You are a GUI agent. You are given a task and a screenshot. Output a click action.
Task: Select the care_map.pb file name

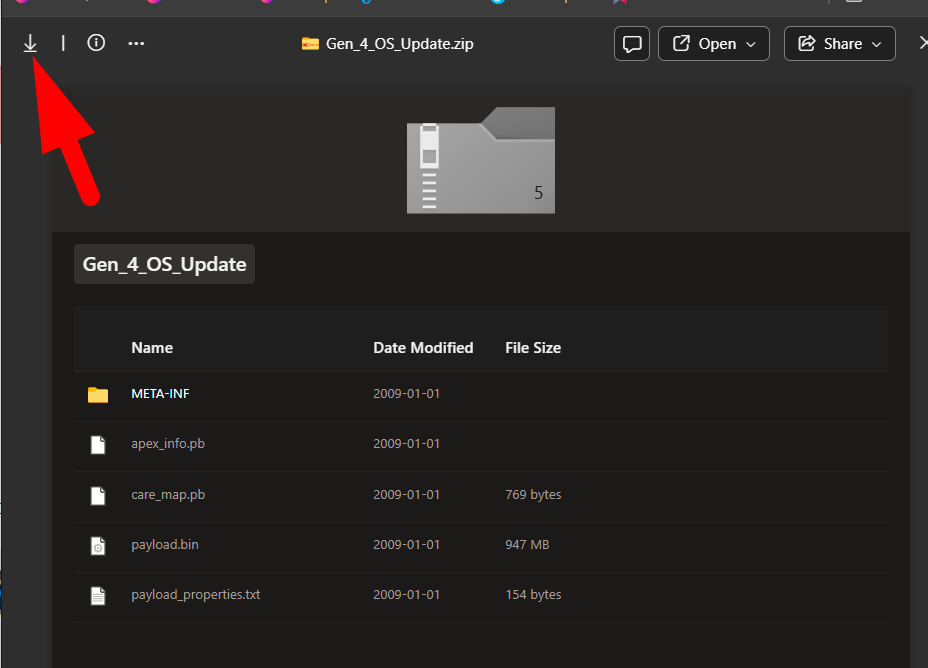coord(168,495)
